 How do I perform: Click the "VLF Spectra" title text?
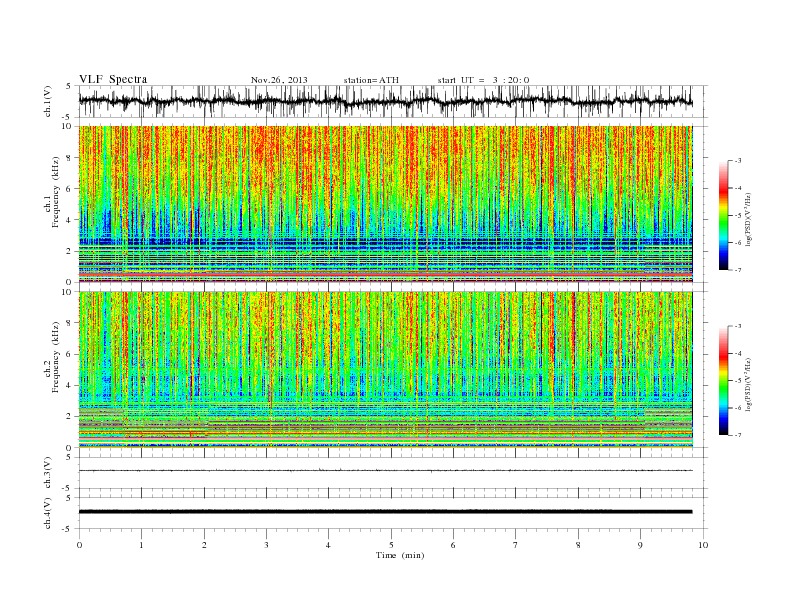coord(113,79)
